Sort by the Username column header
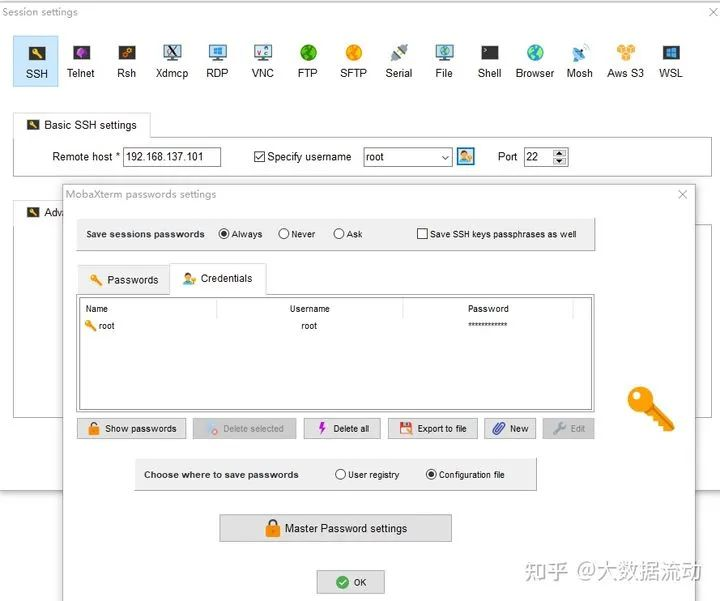 pos(309,309)
